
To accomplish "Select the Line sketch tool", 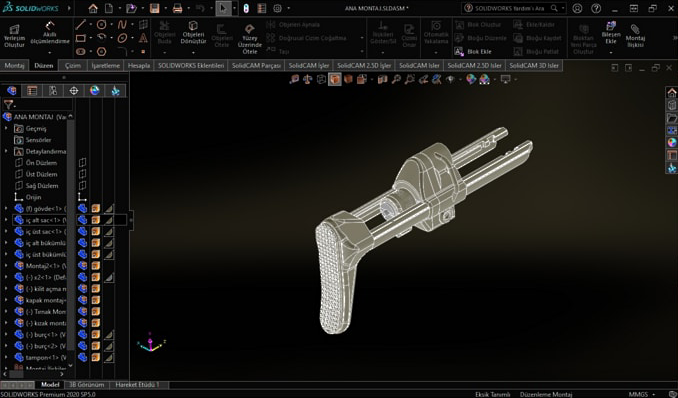I will (80, 25).
